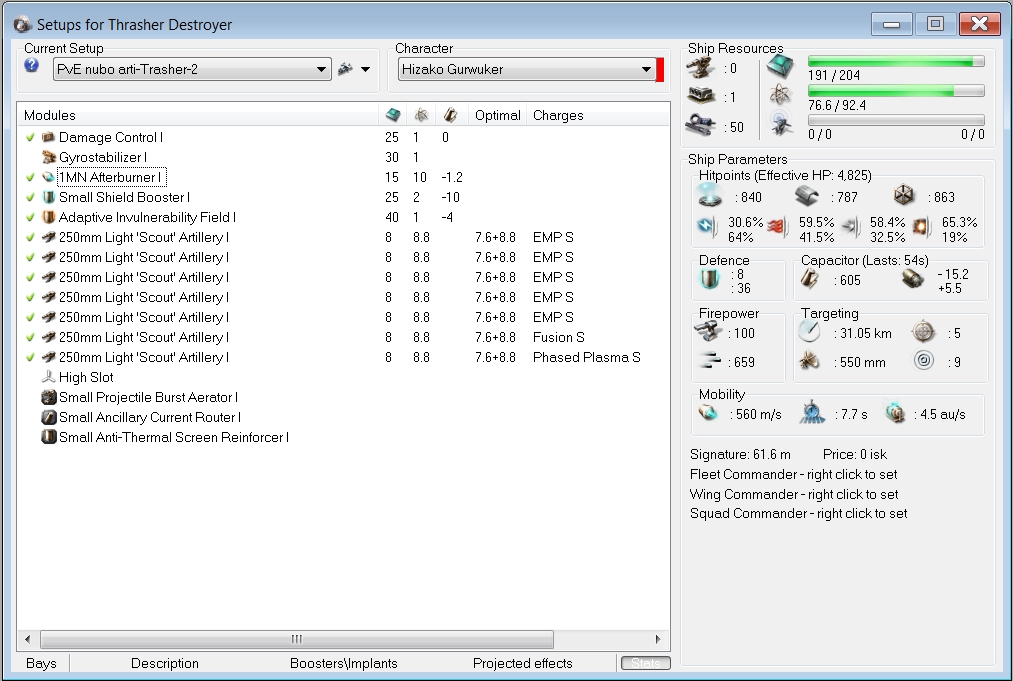
Task: Click the scan resolution icon showing 550 mm
Action: 809,360
